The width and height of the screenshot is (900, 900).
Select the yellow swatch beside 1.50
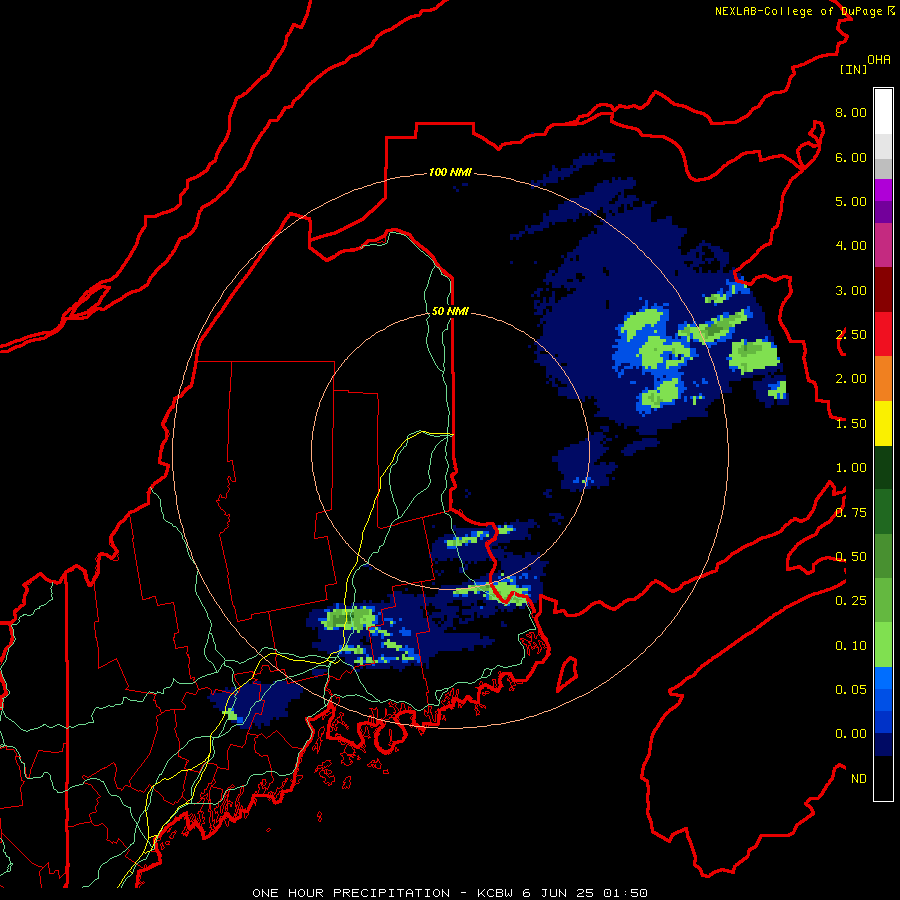tap(883, 423)
